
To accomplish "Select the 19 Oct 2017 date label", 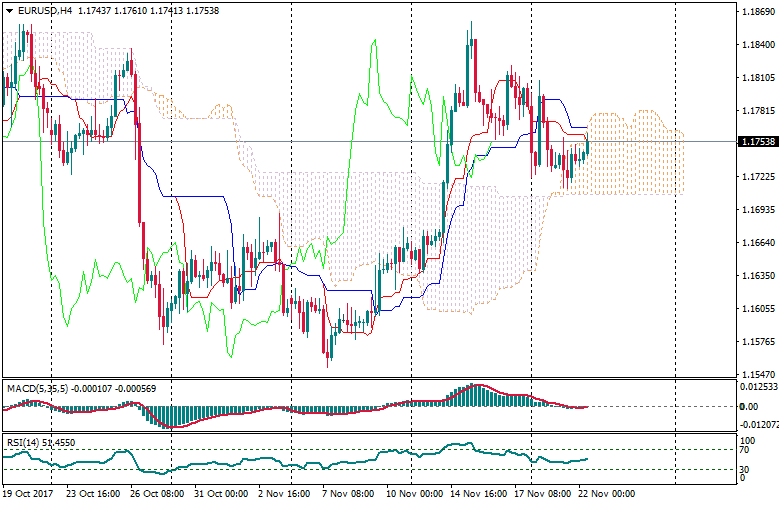I will pos(27,493).
